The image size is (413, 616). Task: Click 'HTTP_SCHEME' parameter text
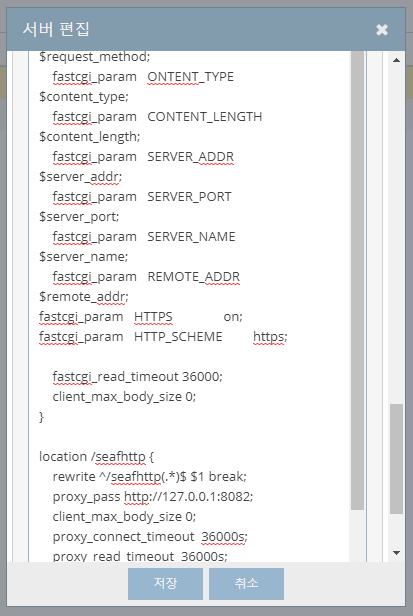(x=178, y=337)
